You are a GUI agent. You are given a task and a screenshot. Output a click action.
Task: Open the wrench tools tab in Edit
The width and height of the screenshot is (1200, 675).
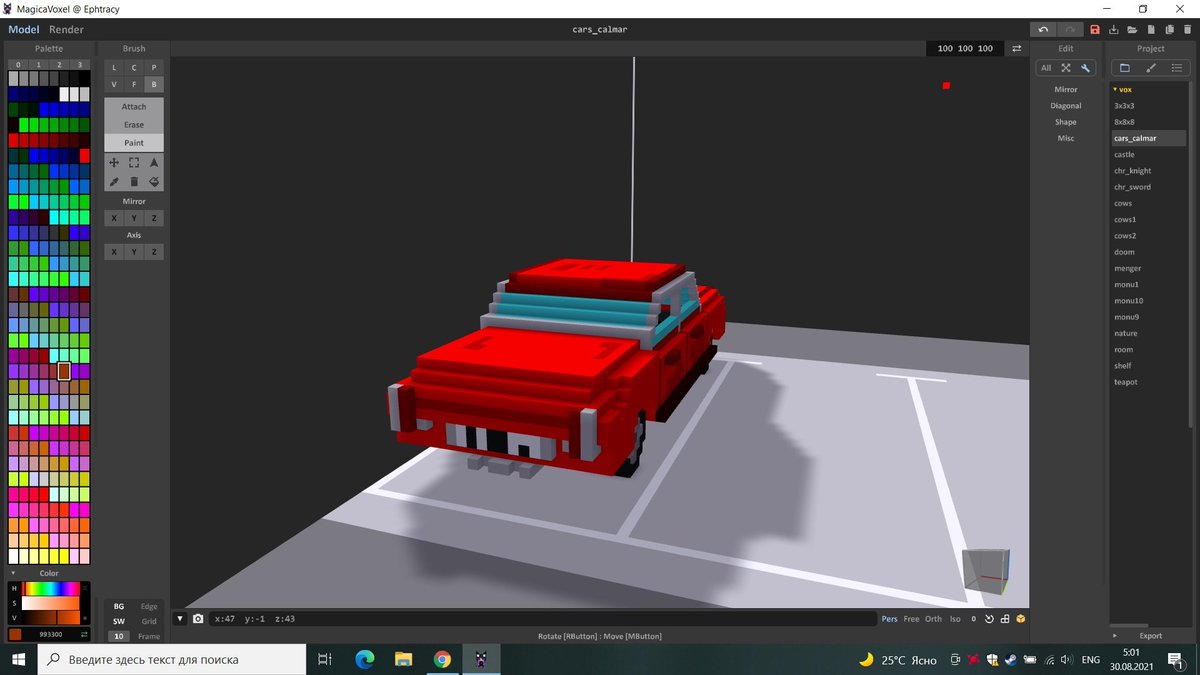1086,68
